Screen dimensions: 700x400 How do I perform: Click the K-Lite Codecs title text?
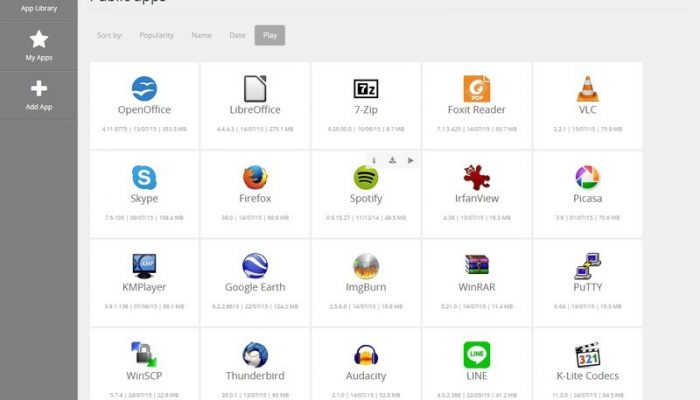pos(588,376)
